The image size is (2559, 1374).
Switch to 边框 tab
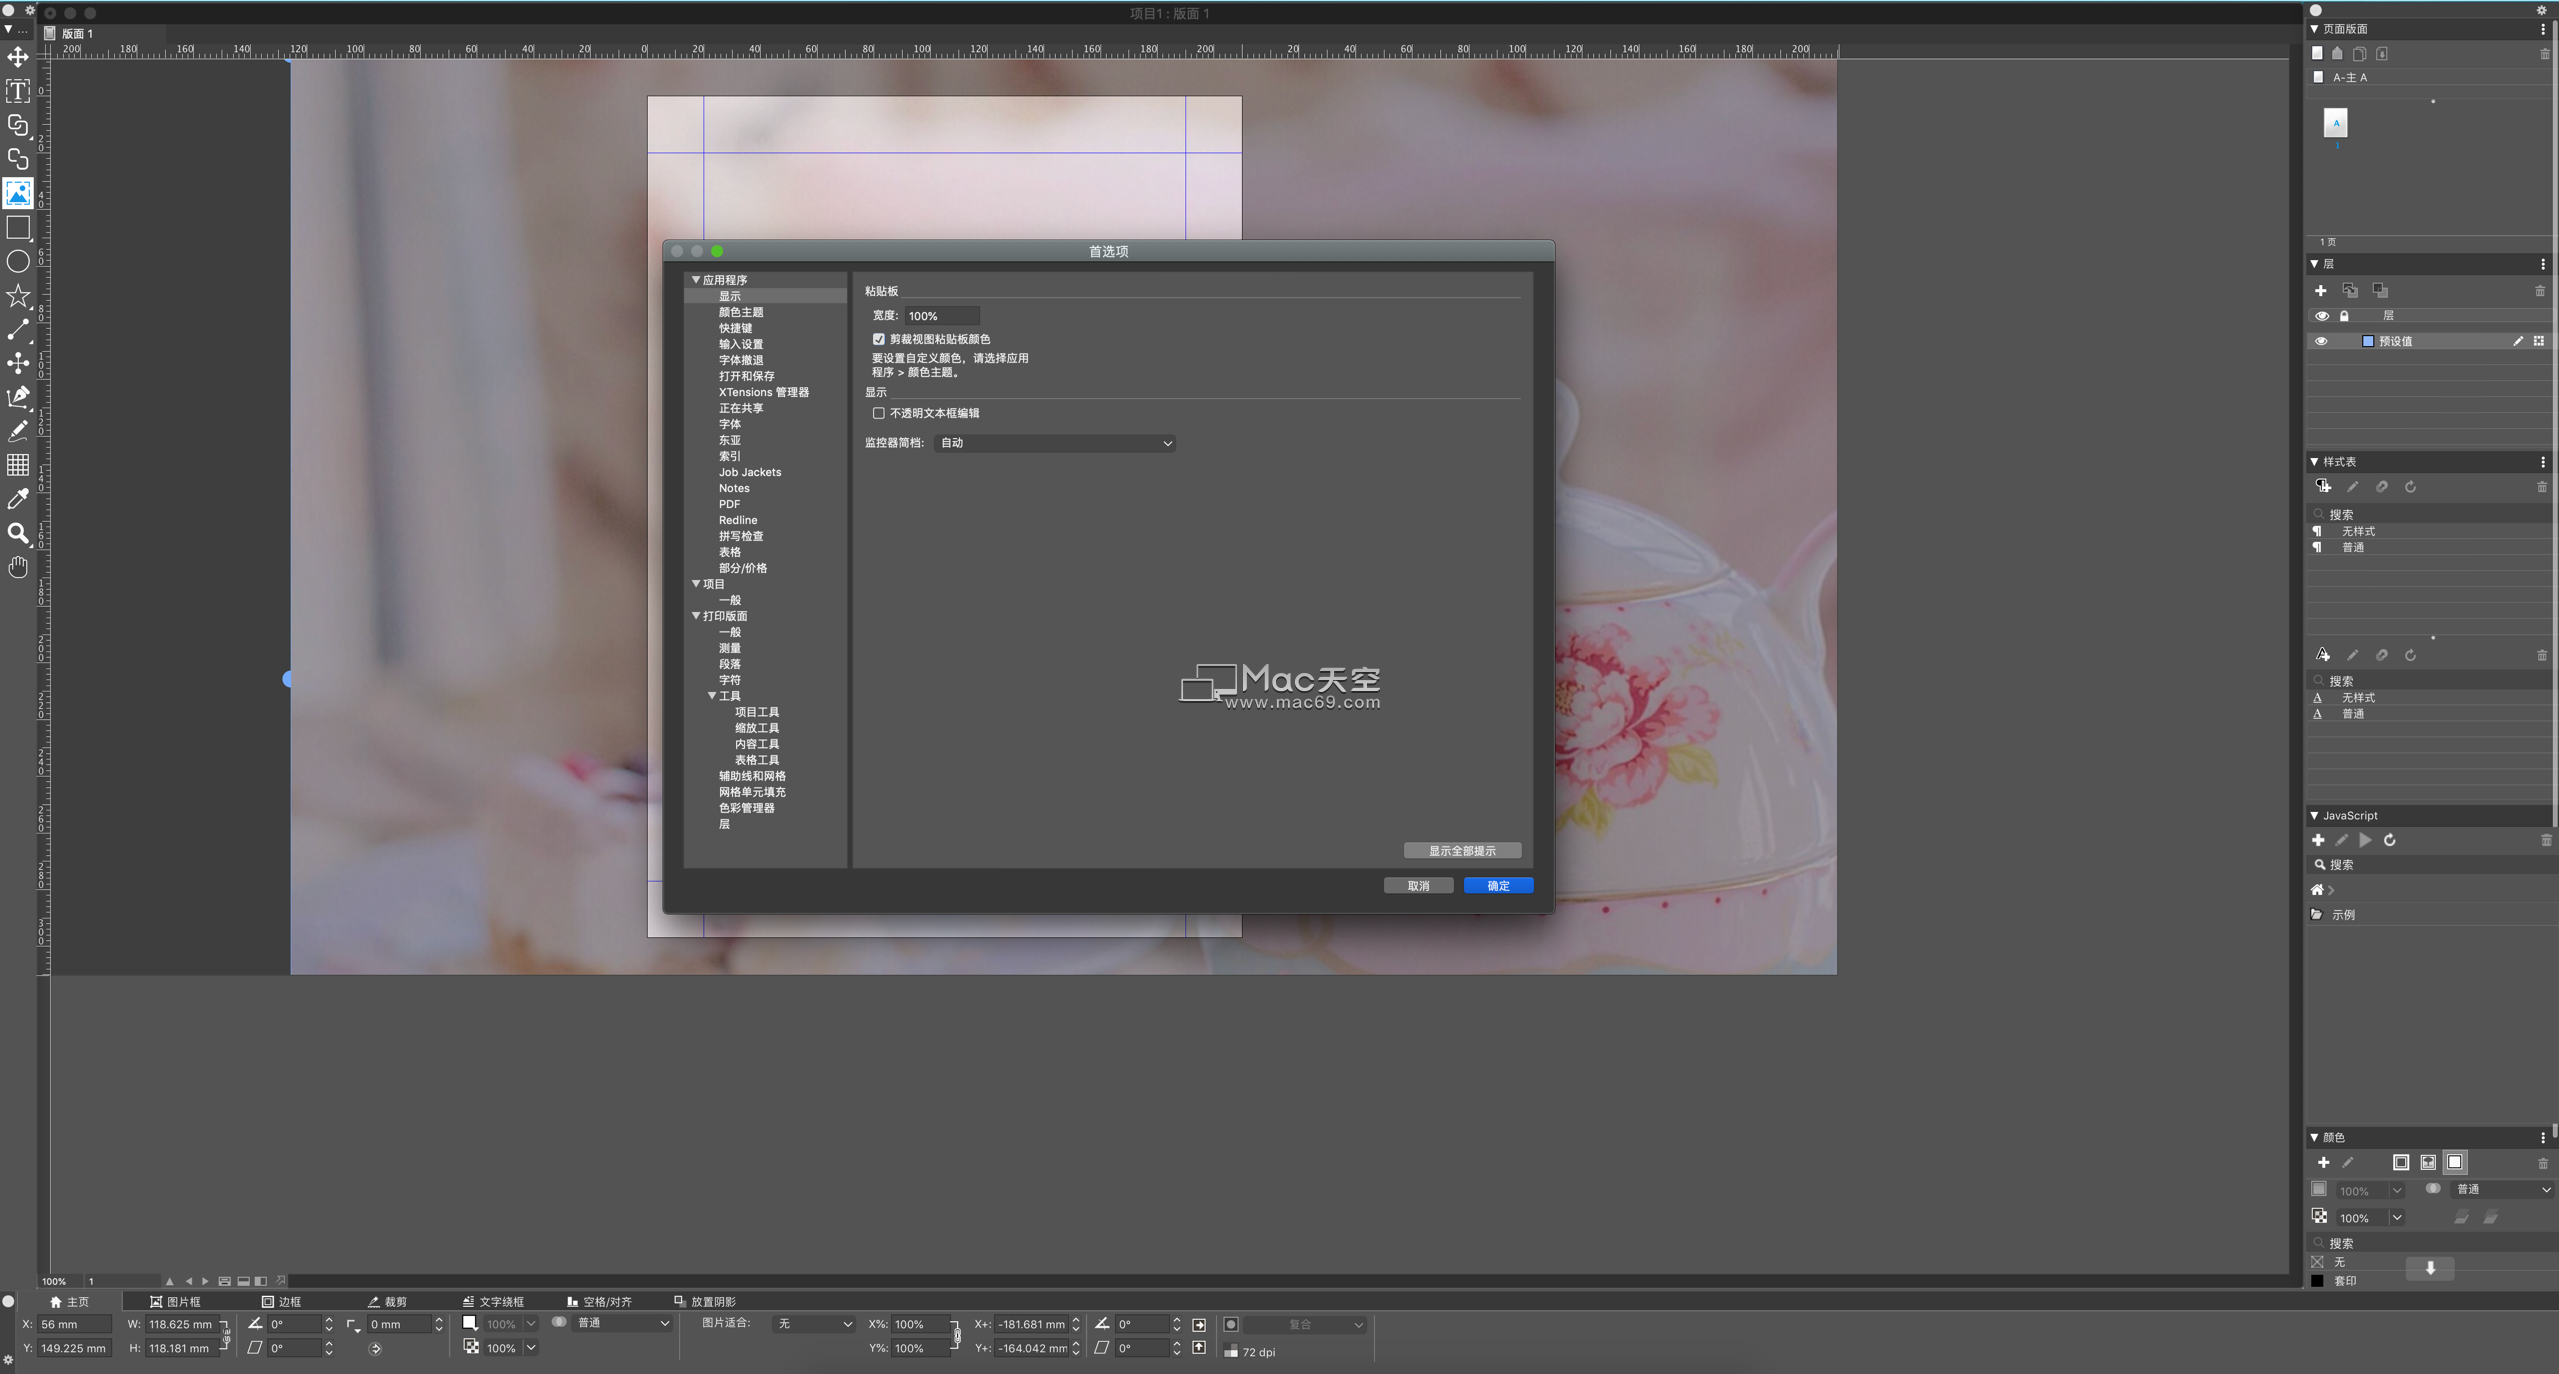(x=282, y=1302)
